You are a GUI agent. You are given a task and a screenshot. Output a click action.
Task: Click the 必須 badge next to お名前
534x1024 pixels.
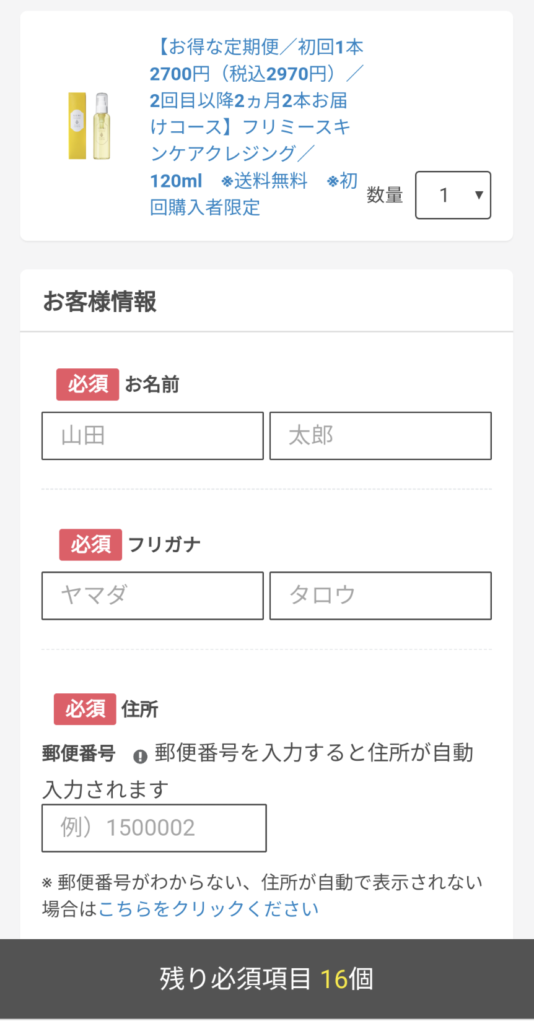(x=87, y=385)
